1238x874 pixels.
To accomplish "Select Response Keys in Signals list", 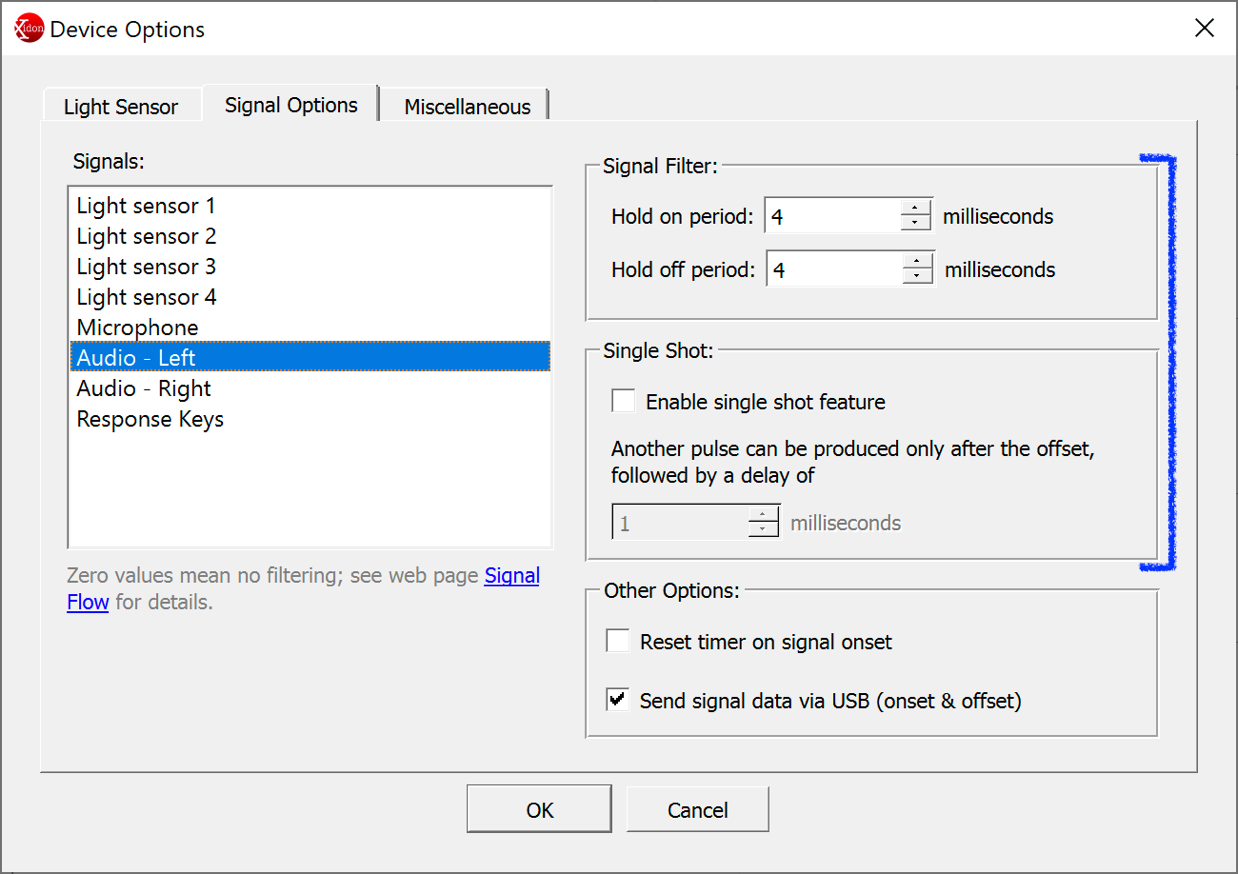I will pos(150,419).
